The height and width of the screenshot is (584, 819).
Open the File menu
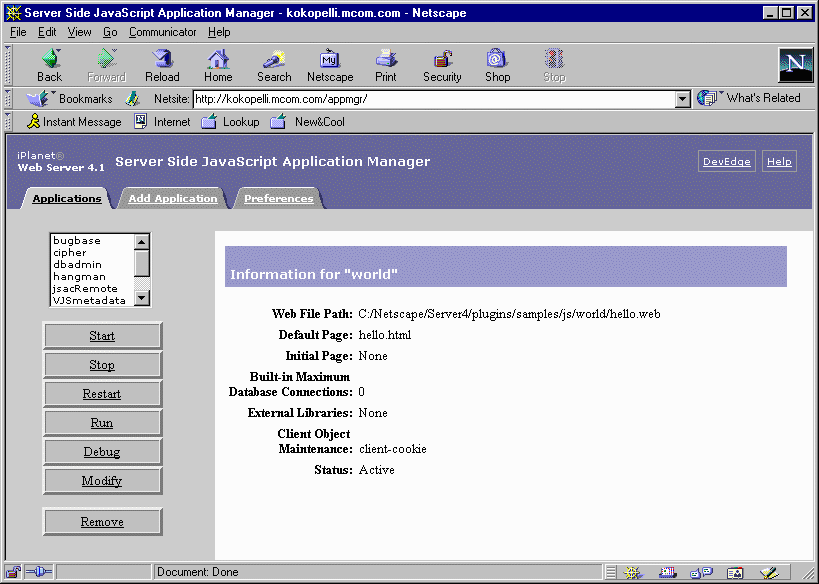click(x=18, y=32)
